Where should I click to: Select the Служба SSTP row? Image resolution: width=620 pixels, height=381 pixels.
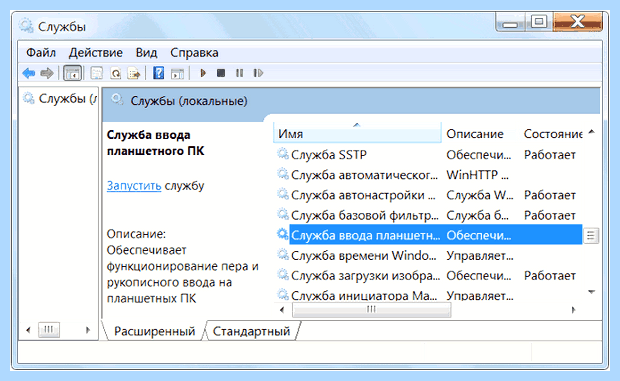(429, 155)
